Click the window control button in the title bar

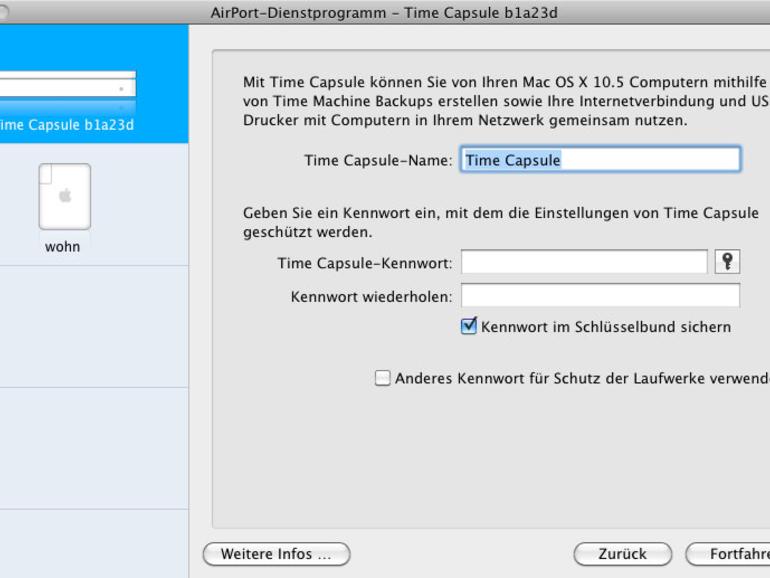point(3,12)
